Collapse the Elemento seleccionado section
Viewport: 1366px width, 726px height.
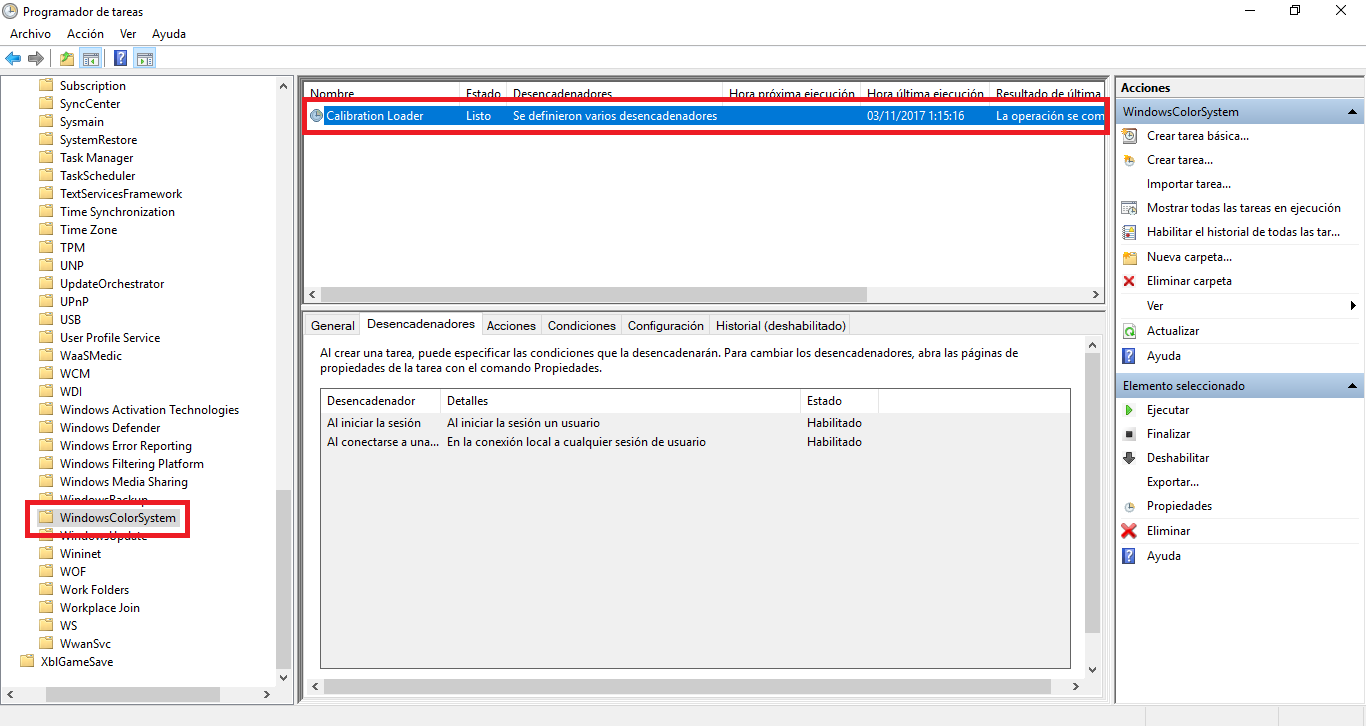point(1352,386)
